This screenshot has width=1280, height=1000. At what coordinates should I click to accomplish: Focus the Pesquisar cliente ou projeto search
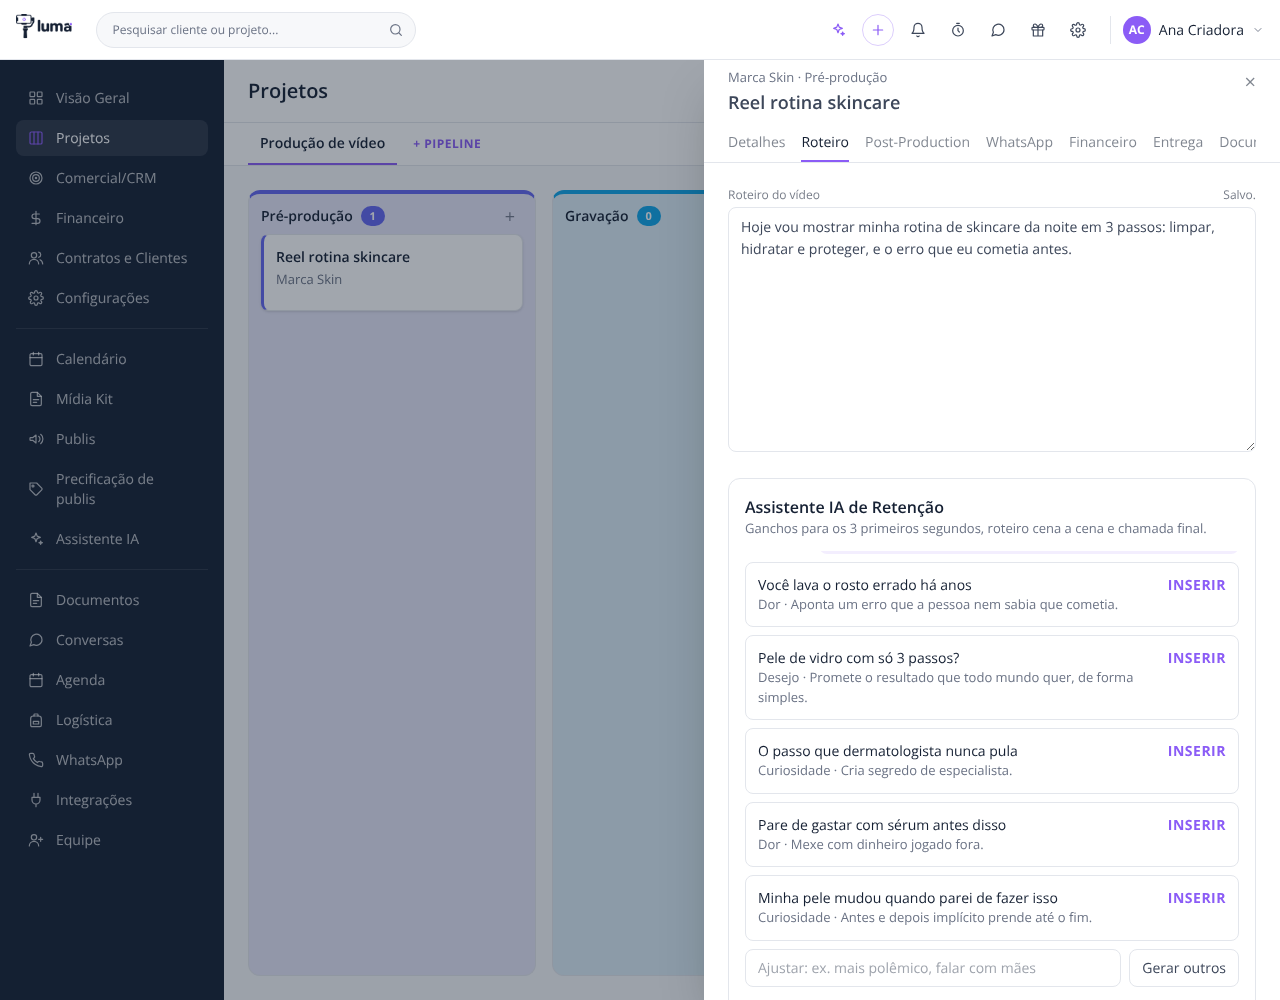[x=256, y=30]
